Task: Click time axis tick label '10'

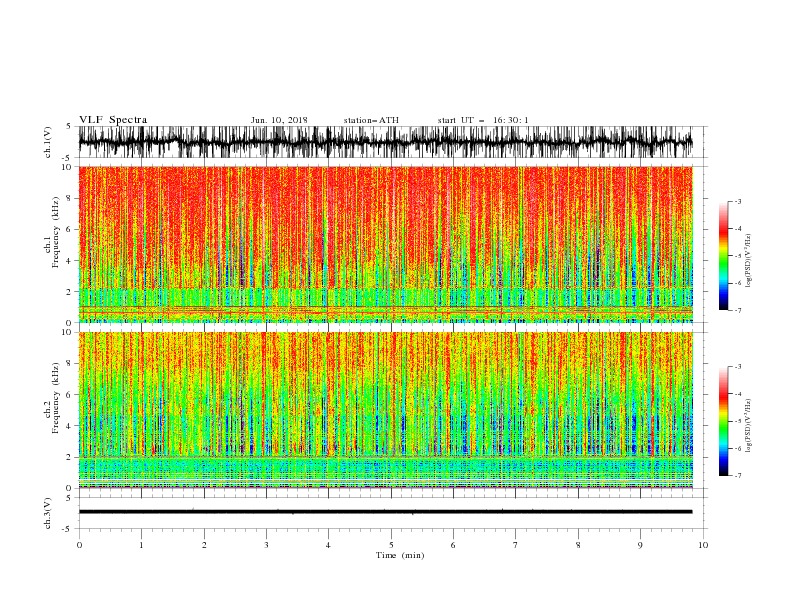Action: [x=703, y=545]
